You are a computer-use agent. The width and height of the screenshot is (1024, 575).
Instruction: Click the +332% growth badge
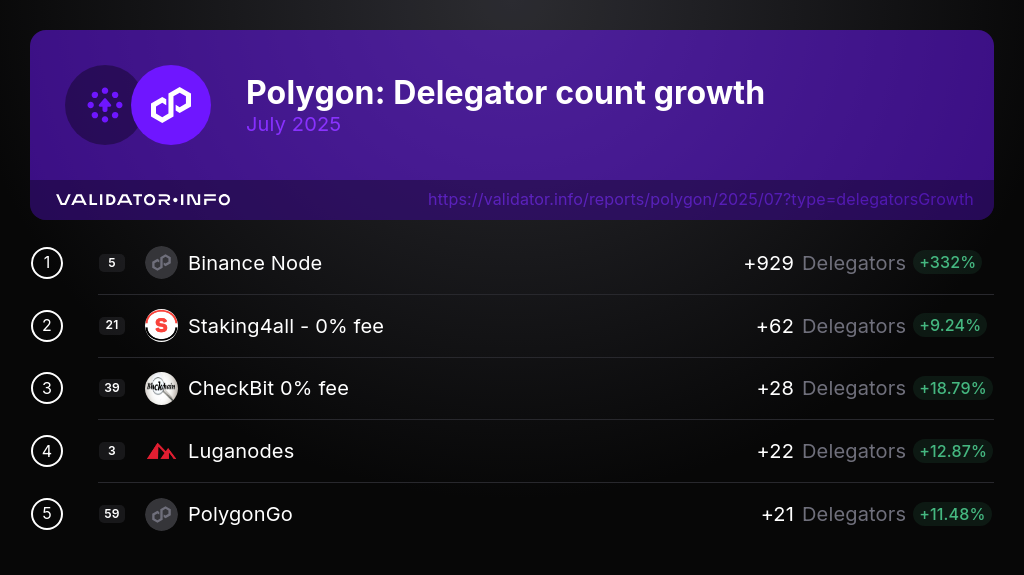[947, 263]
